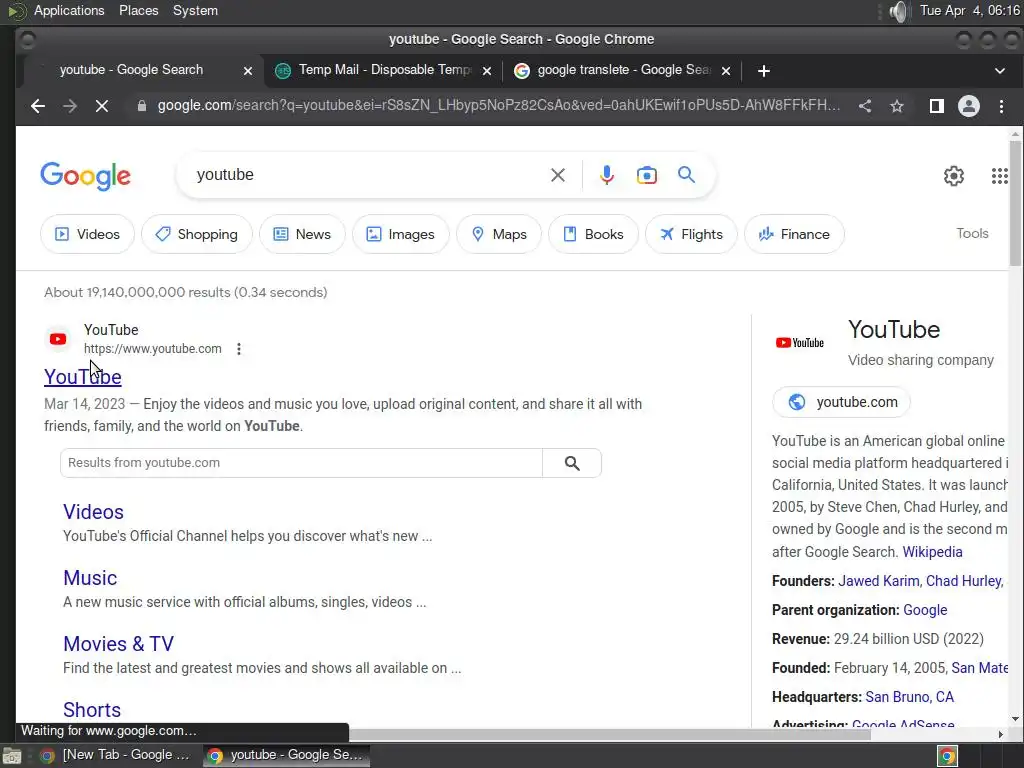Close the google translete tab
The image size is (1024, 768).
click(x=726, y=71)
